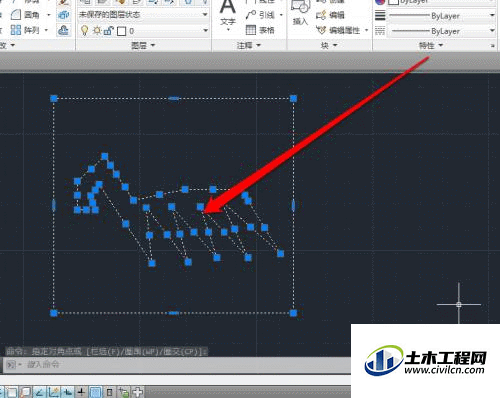Screen dimensions: 500x398
Task: Select the rectangle's bottom edge midpoint grip
Action: [174, 313]
